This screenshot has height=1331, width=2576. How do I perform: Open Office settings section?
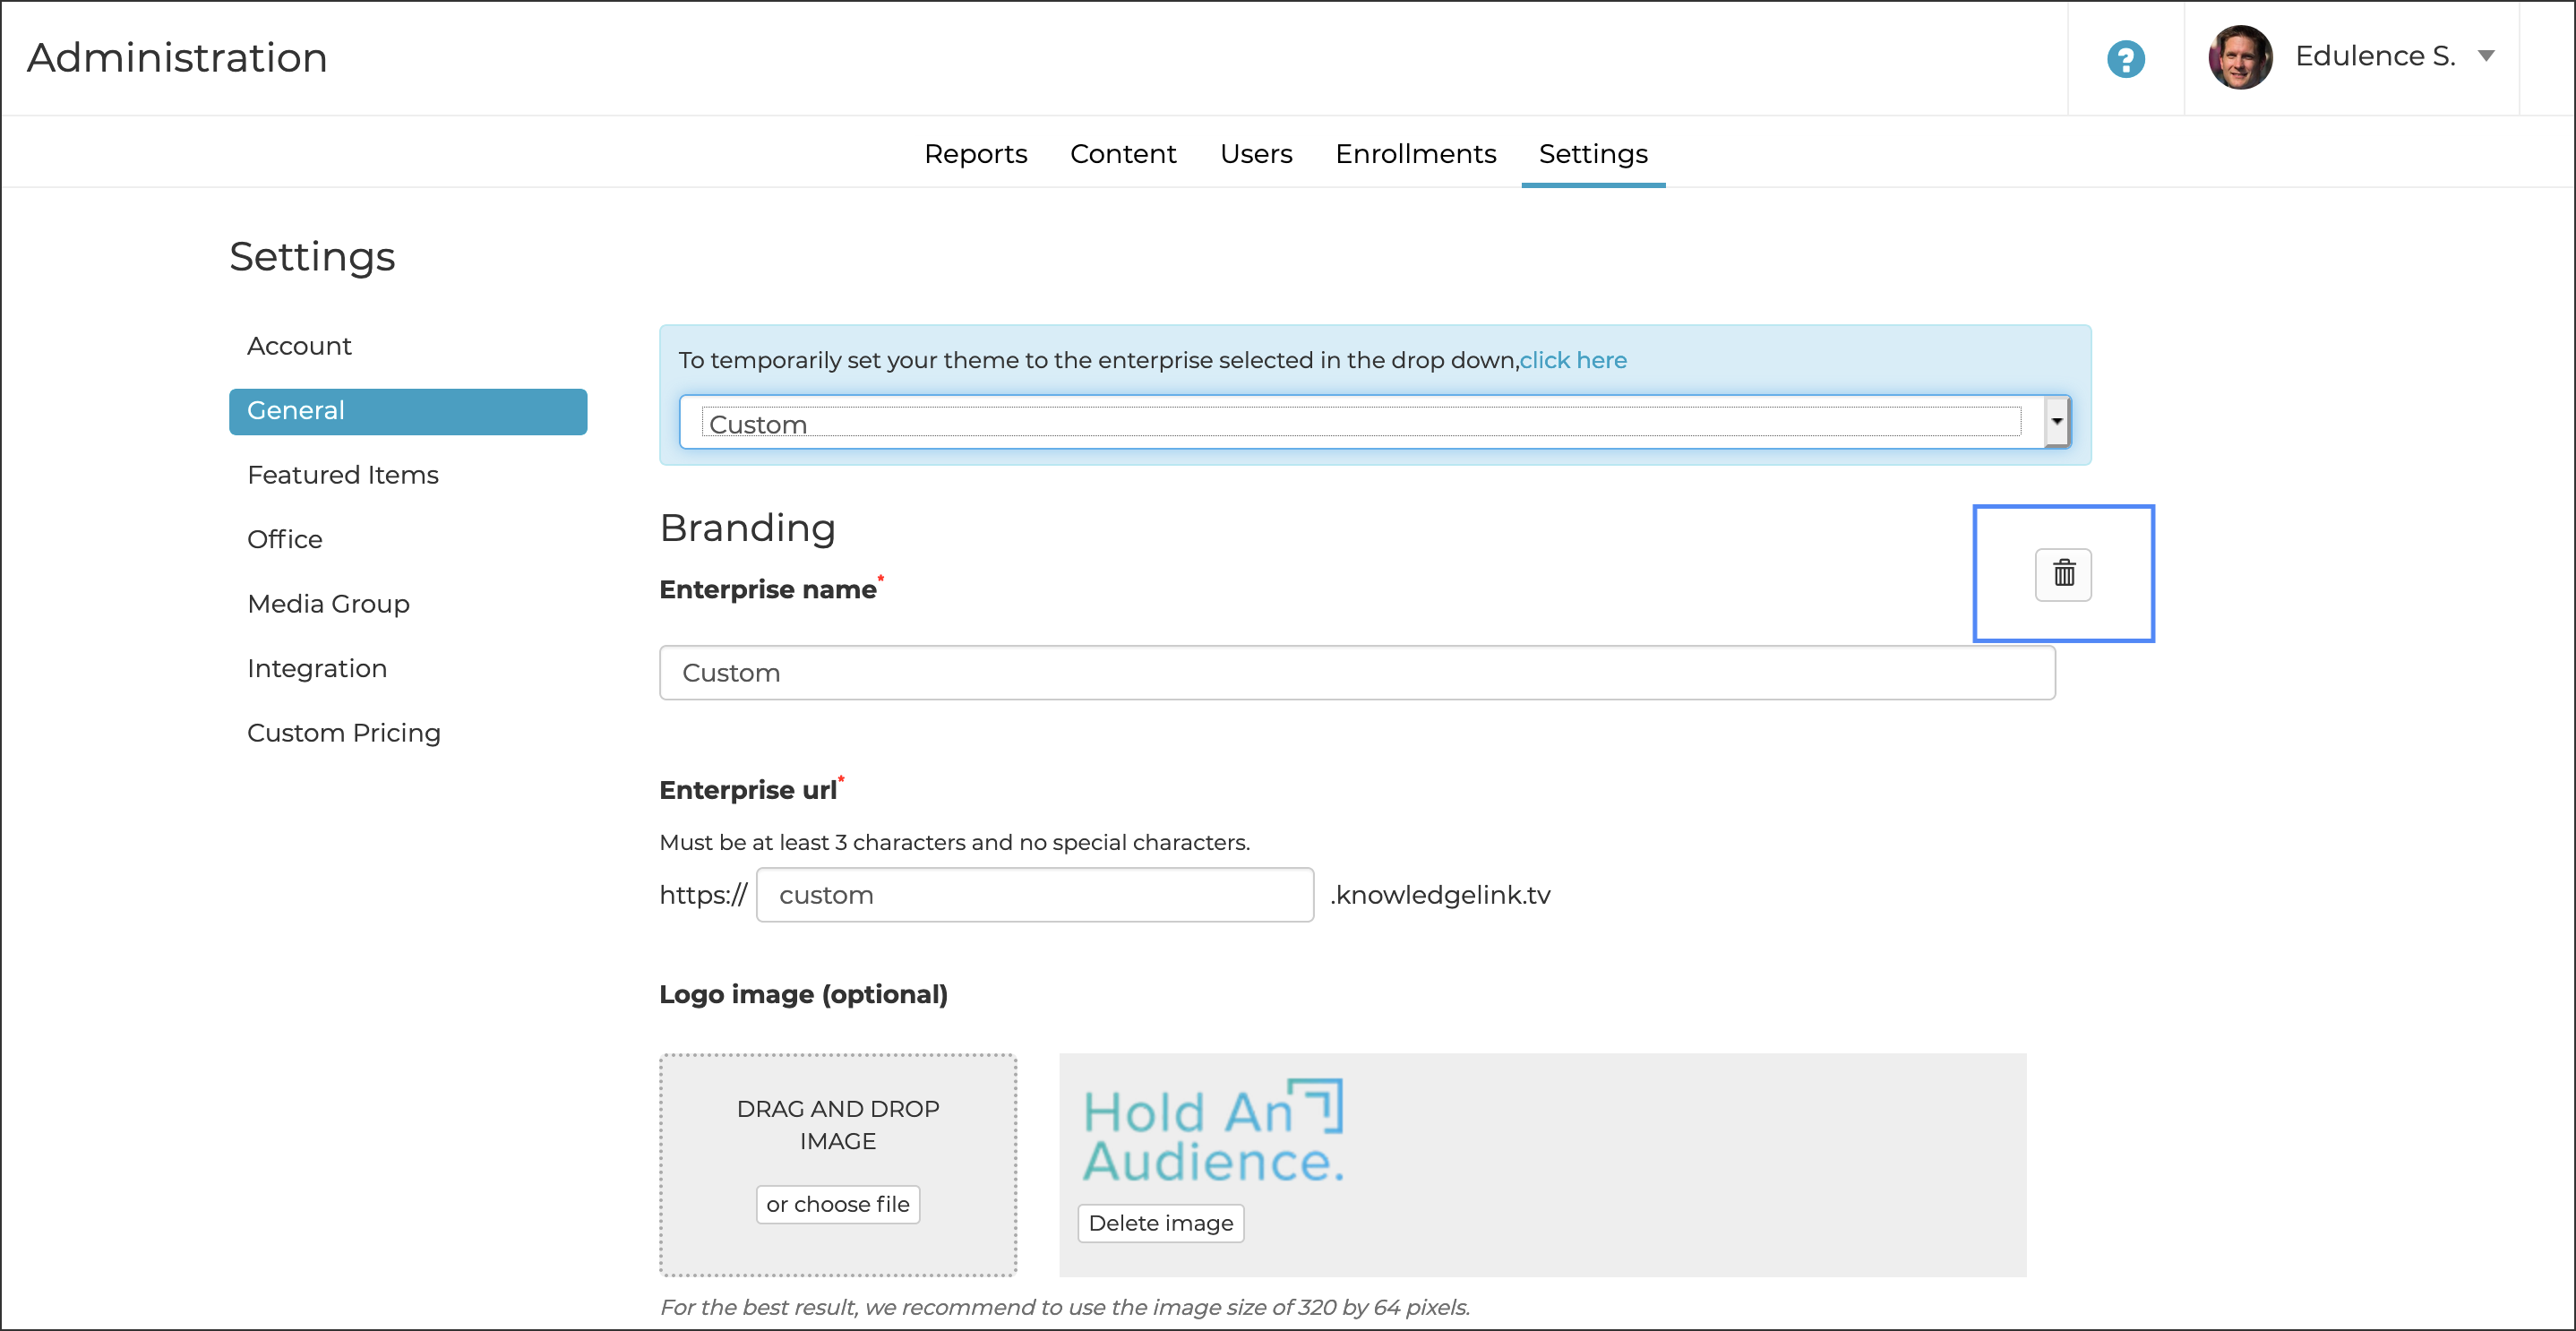(x=285, y=540)
